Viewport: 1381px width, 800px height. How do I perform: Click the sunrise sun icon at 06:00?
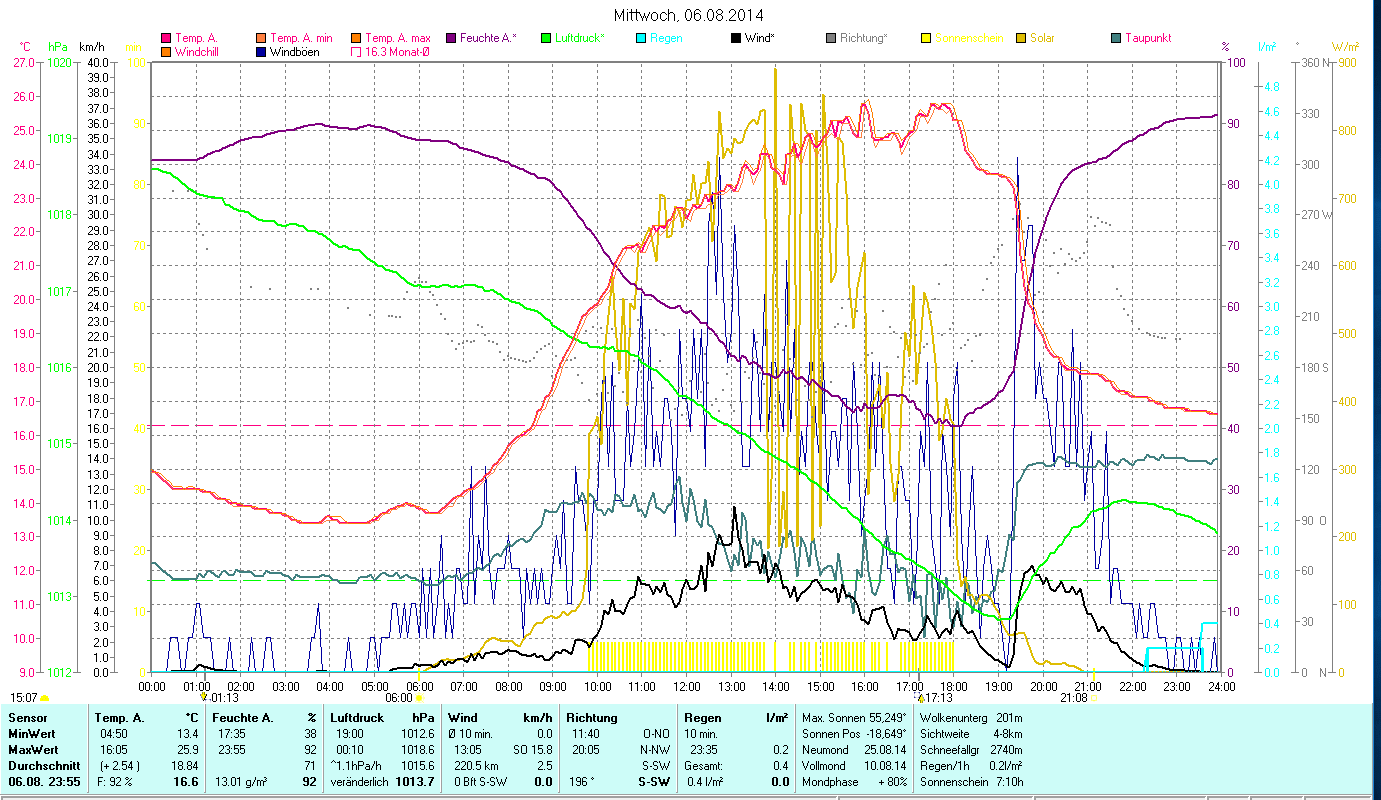pyautogui.click(x=419, y=698)
